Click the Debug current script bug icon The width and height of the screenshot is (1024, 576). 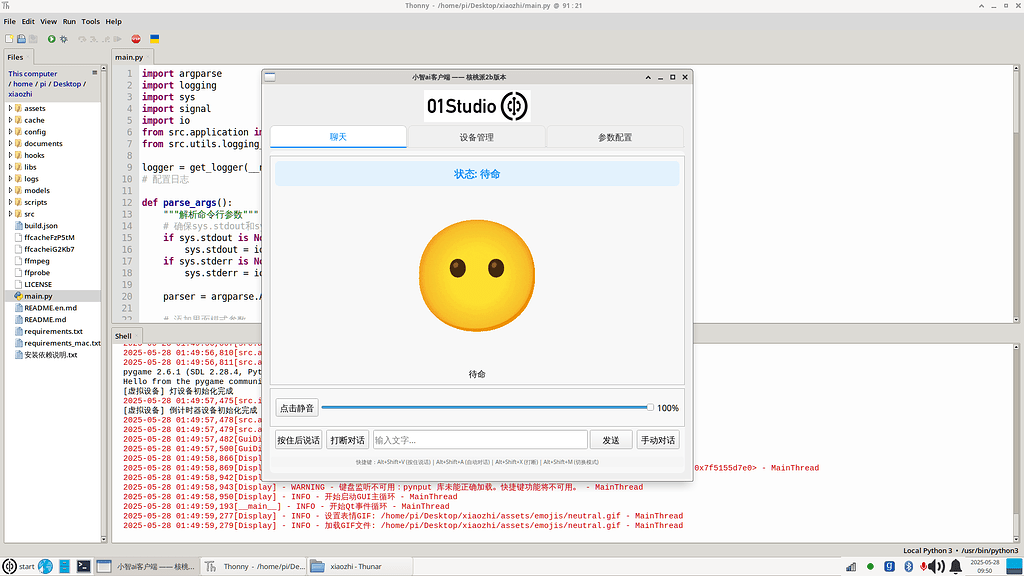point(64,39)
